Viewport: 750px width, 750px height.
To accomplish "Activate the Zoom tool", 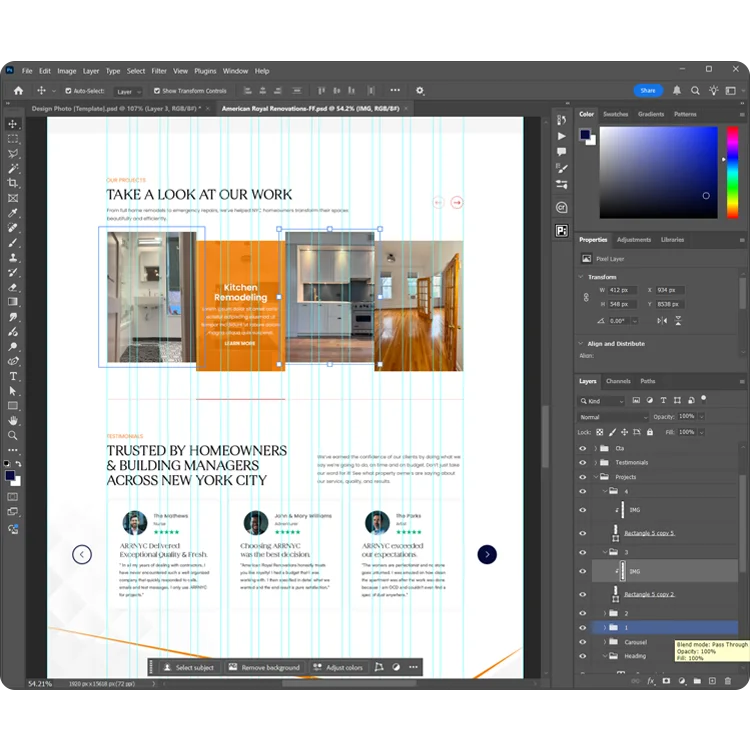I will click(13, 435).
